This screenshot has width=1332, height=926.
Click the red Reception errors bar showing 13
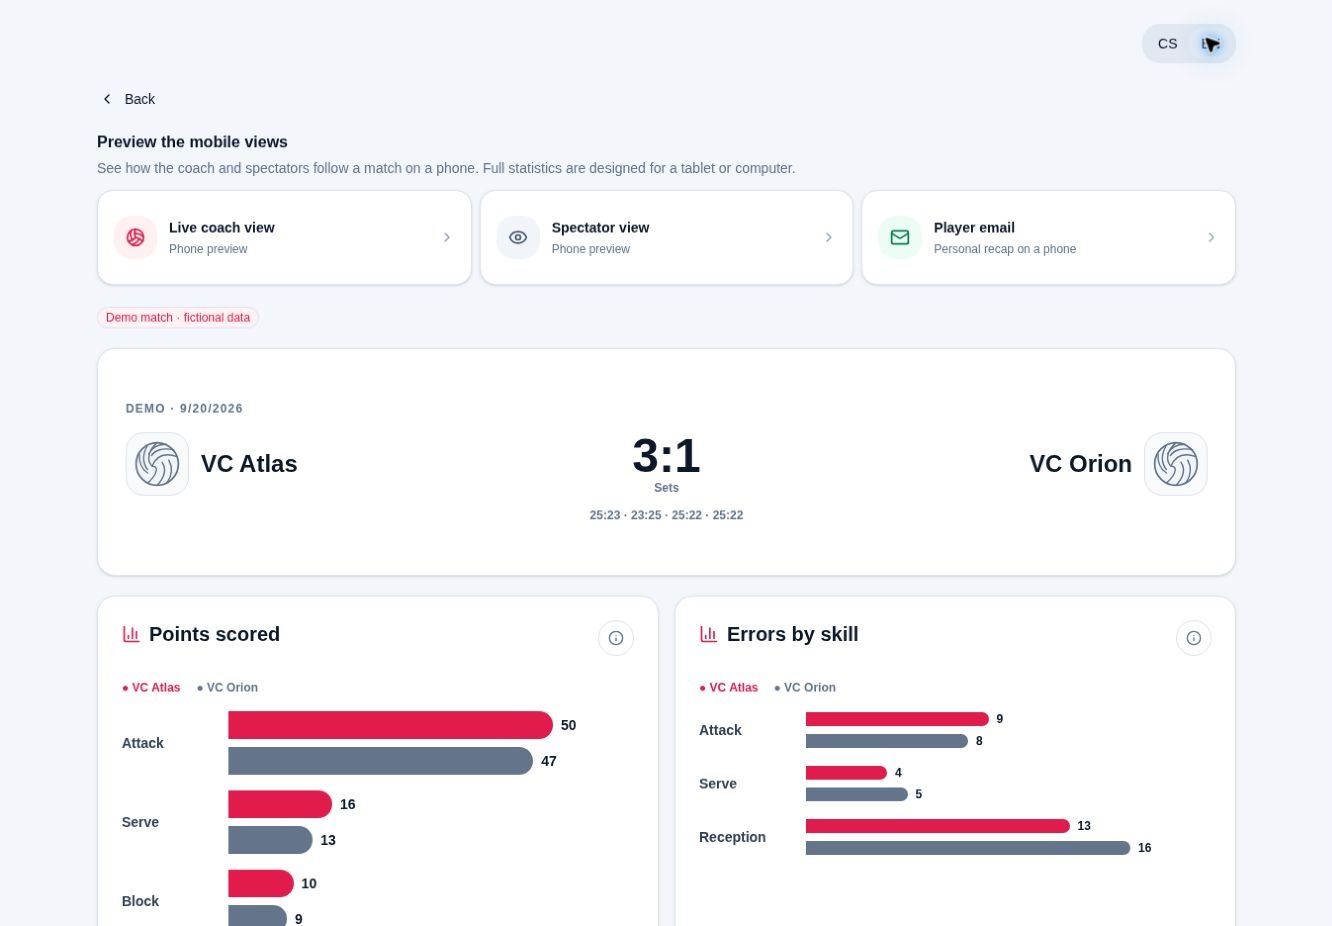coord(938,826)
